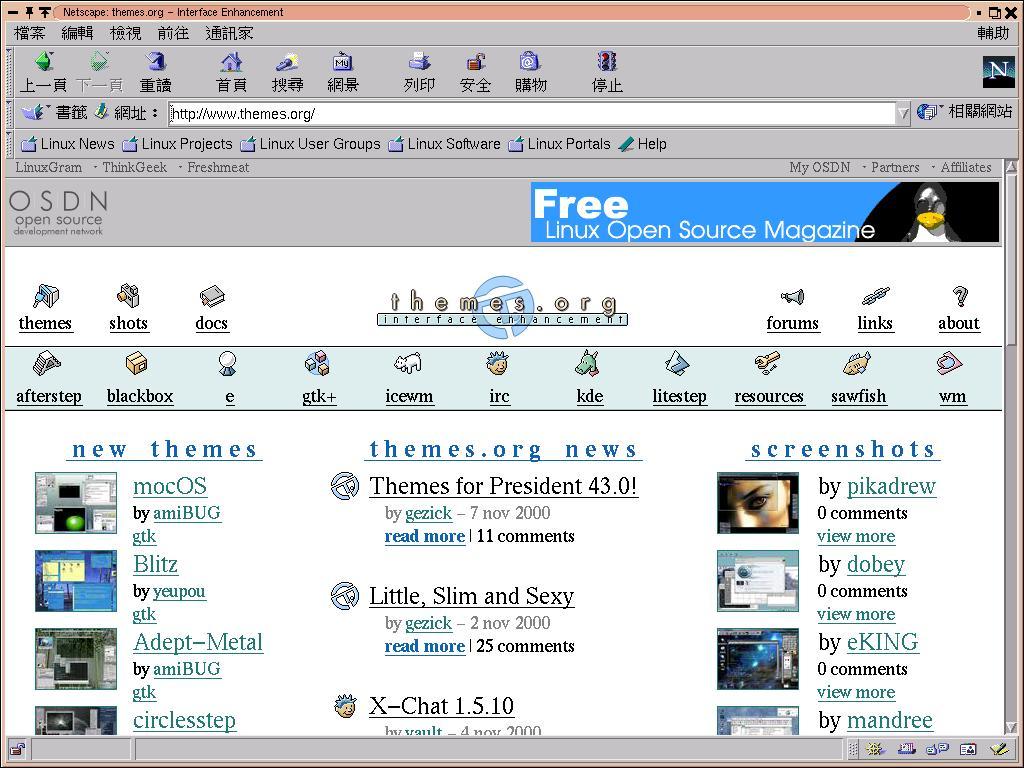Screen dimensions: 1024x768
Task: Click the Print (列印) toolbar icon
Action: tap(419, 61)
